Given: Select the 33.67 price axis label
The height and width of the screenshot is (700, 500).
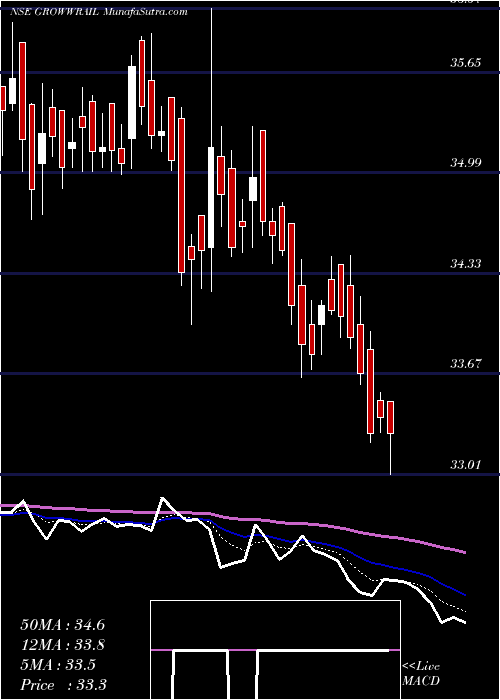Looking at the screenshot, I should pos(465,364).
